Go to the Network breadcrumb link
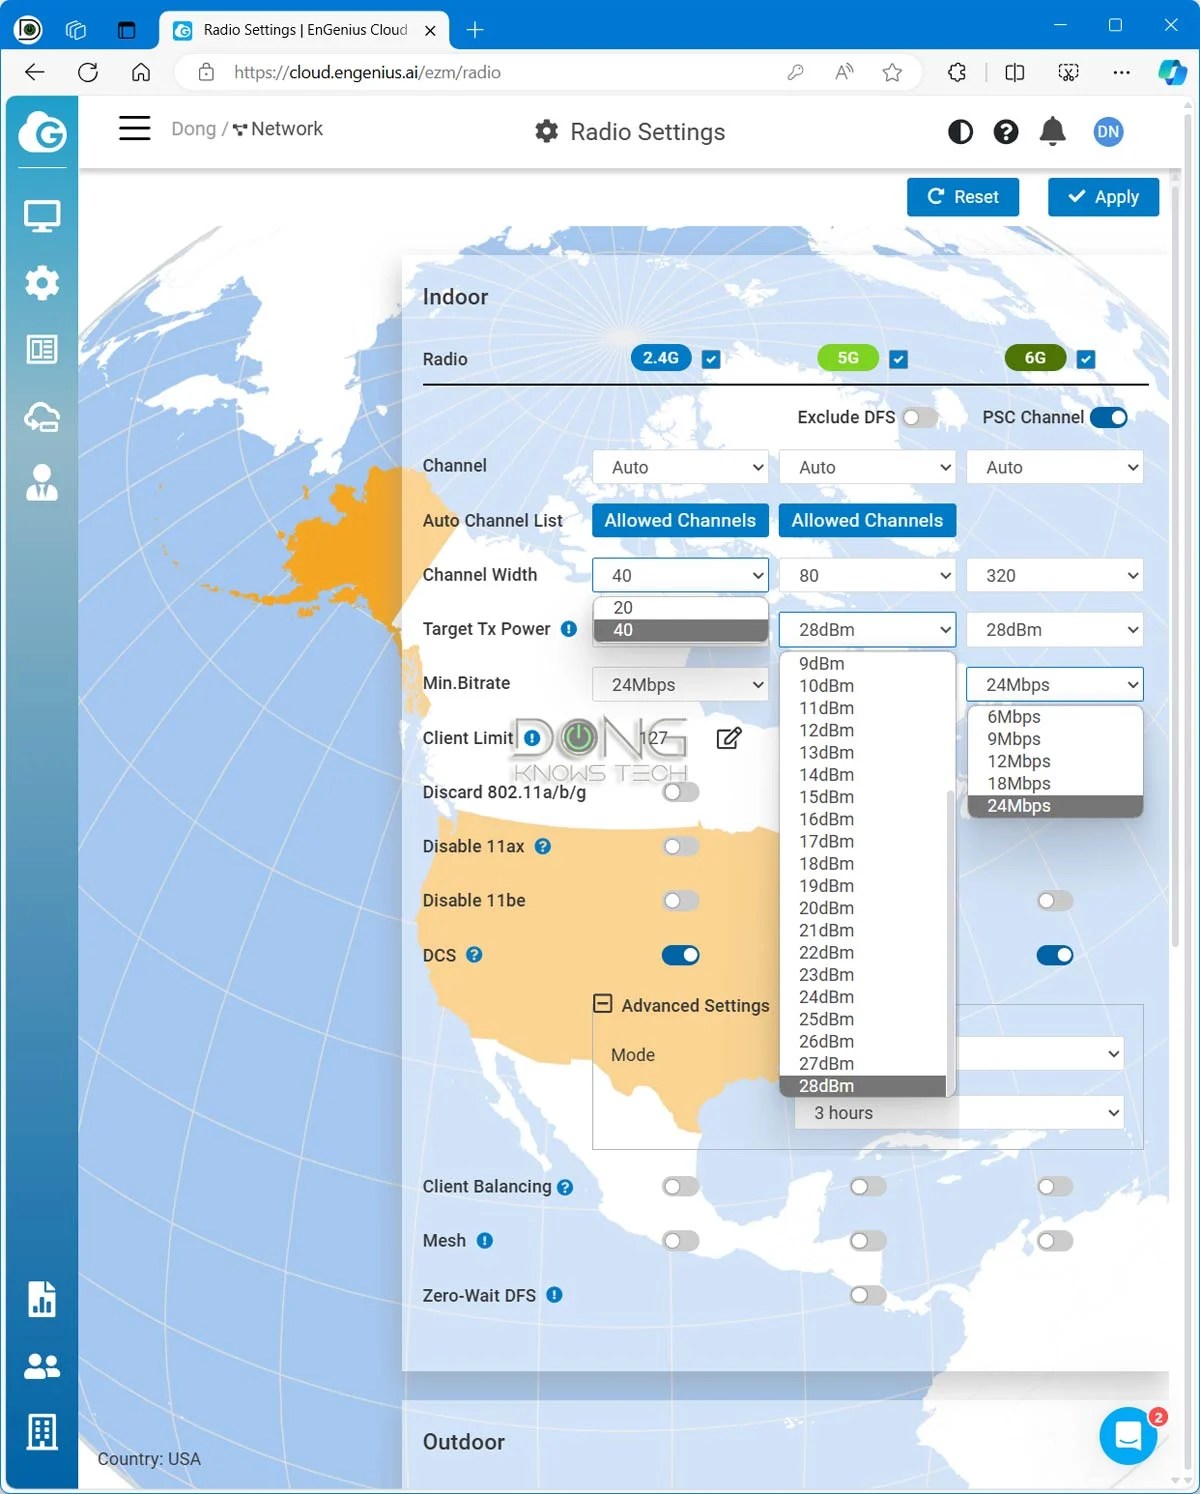This screenshot has height=1494, width=1200. coord(278,129)
